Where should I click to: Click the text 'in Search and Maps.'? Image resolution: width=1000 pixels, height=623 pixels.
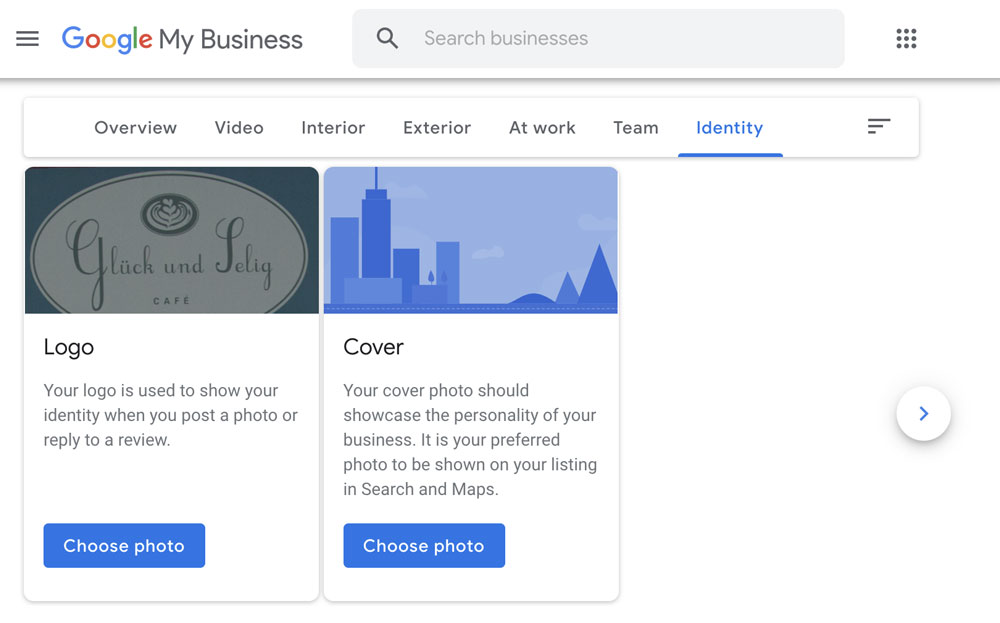point(421,489)
